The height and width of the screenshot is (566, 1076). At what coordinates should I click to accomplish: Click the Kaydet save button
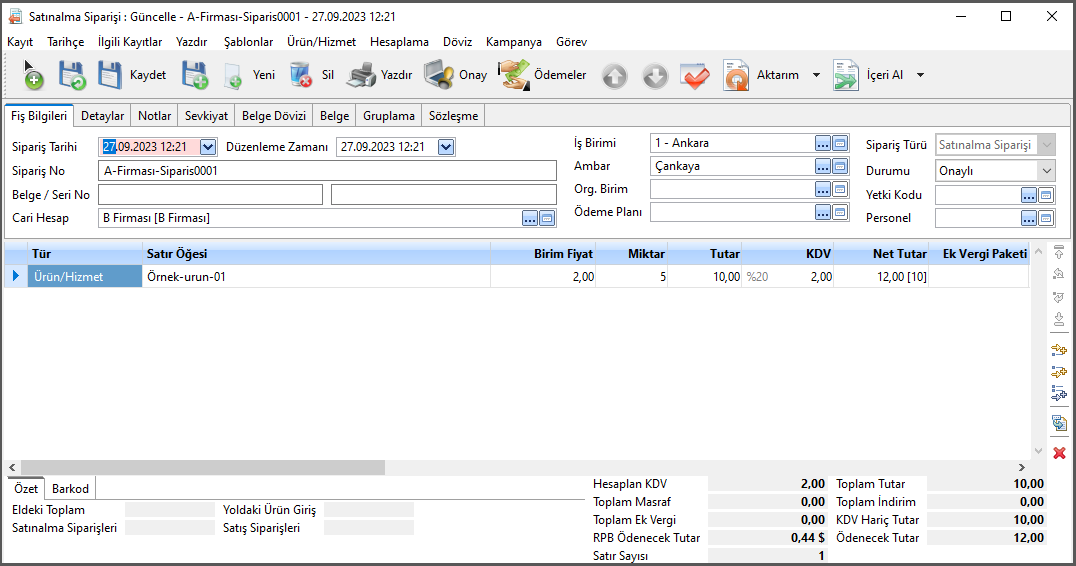coord(131,75)
